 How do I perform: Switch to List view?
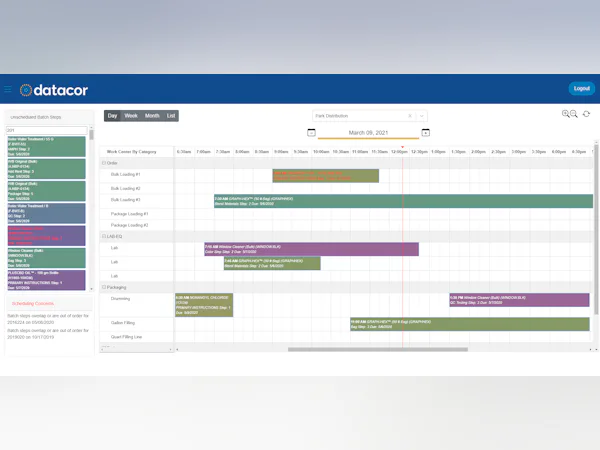[171, 116]
